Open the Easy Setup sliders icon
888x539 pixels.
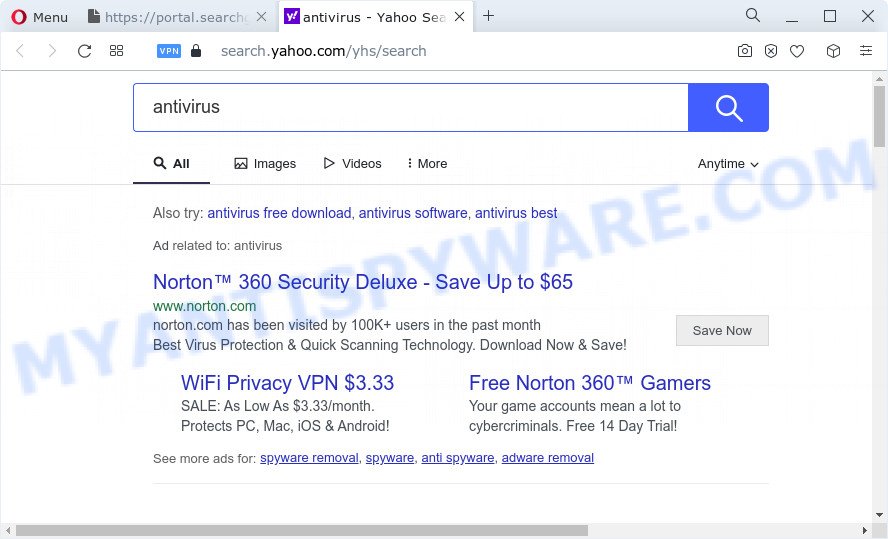(x=866, y=50)
